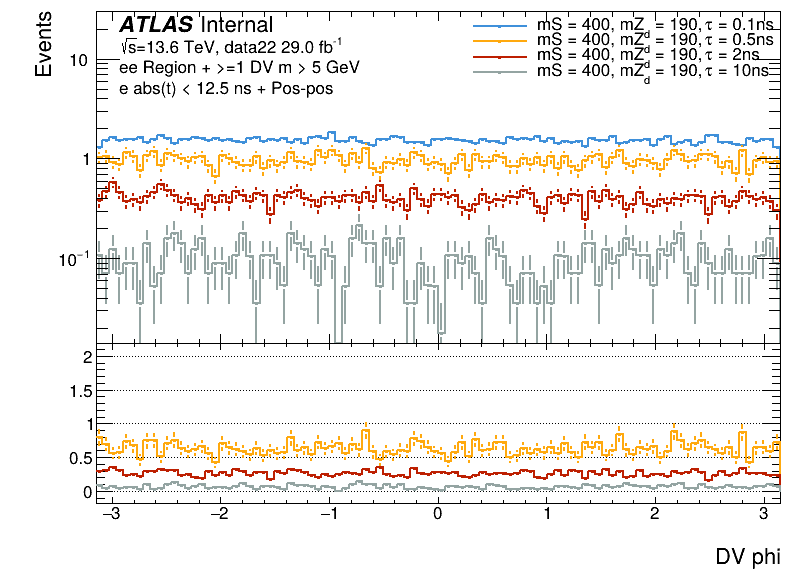Click the 'ee Region + >=1 DV m > 5 GeV' text
The width and height of the screenshot is (796, 572).
pyautogui.click(x=225, y=68)
